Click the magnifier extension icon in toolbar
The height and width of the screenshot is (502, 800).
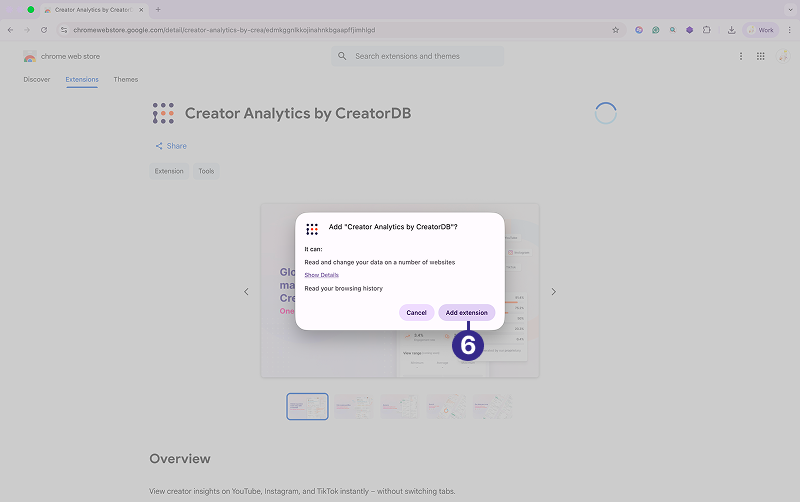(x=672, y=30)
